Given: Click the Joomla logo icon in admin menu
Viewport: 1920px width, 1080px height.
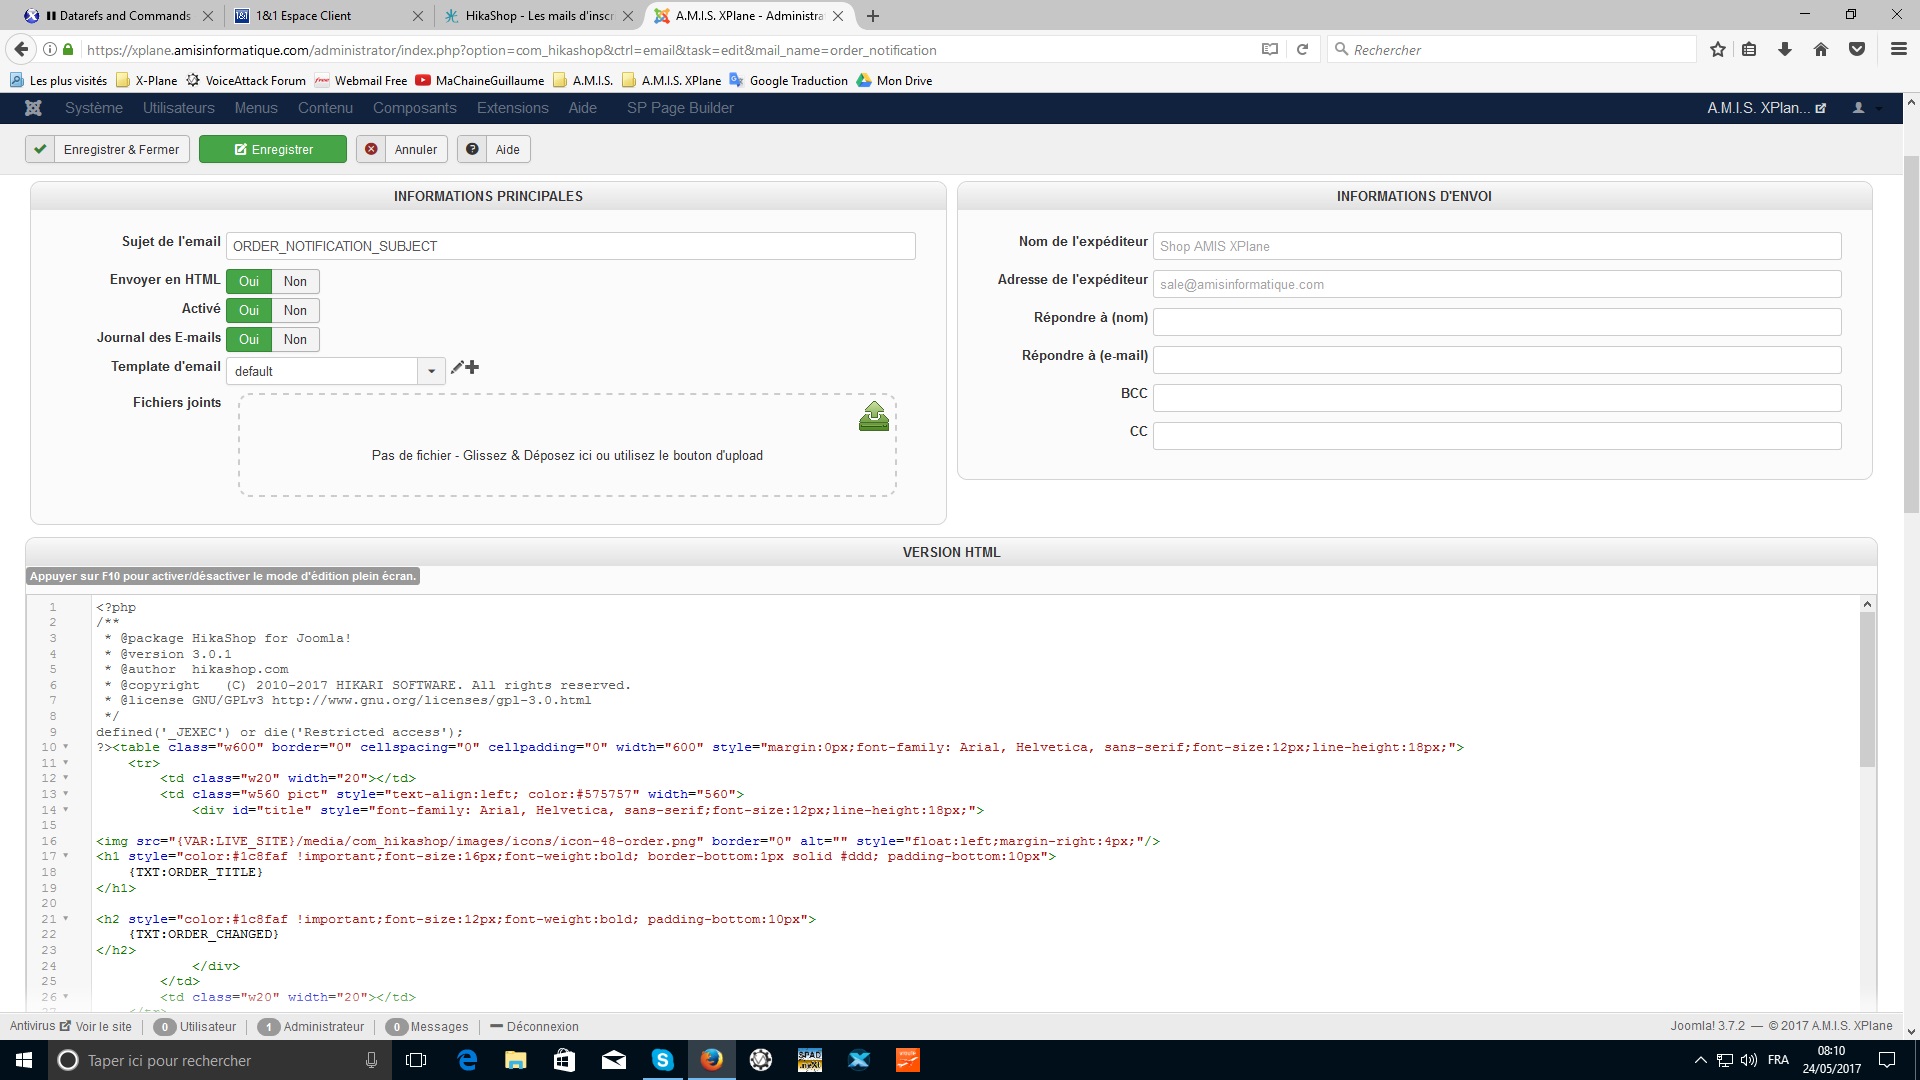Looking at the screenshot, I should (x=33, y=108).
